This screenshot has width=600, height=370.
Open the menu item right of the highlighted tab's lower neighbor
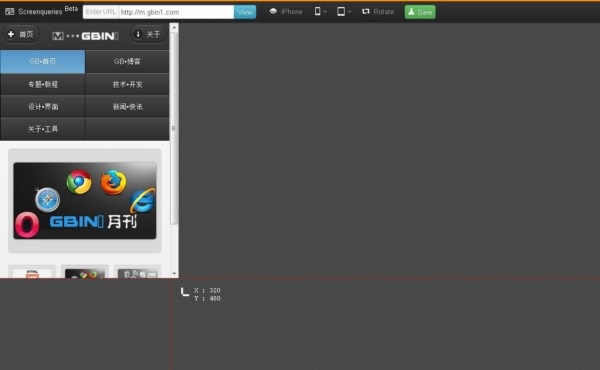[127, 84]
